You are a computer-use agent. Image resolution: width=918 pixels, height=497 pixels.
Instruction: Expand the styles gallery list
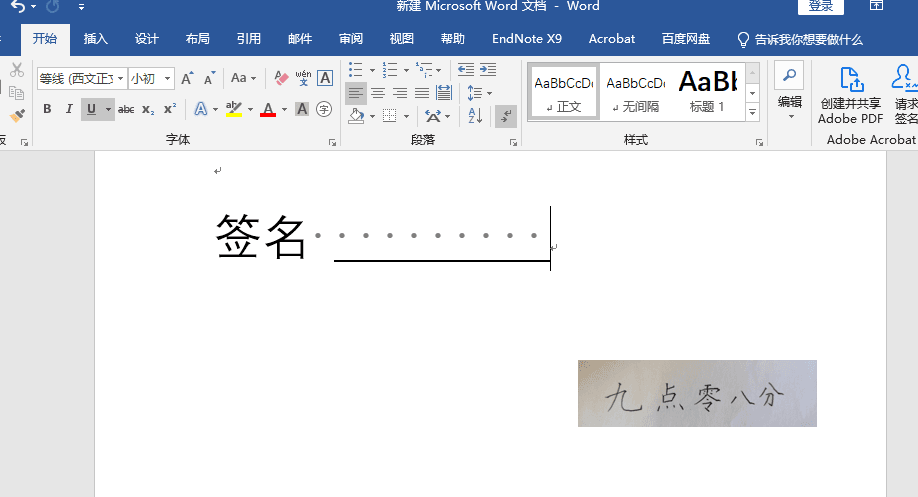[752, 110]
